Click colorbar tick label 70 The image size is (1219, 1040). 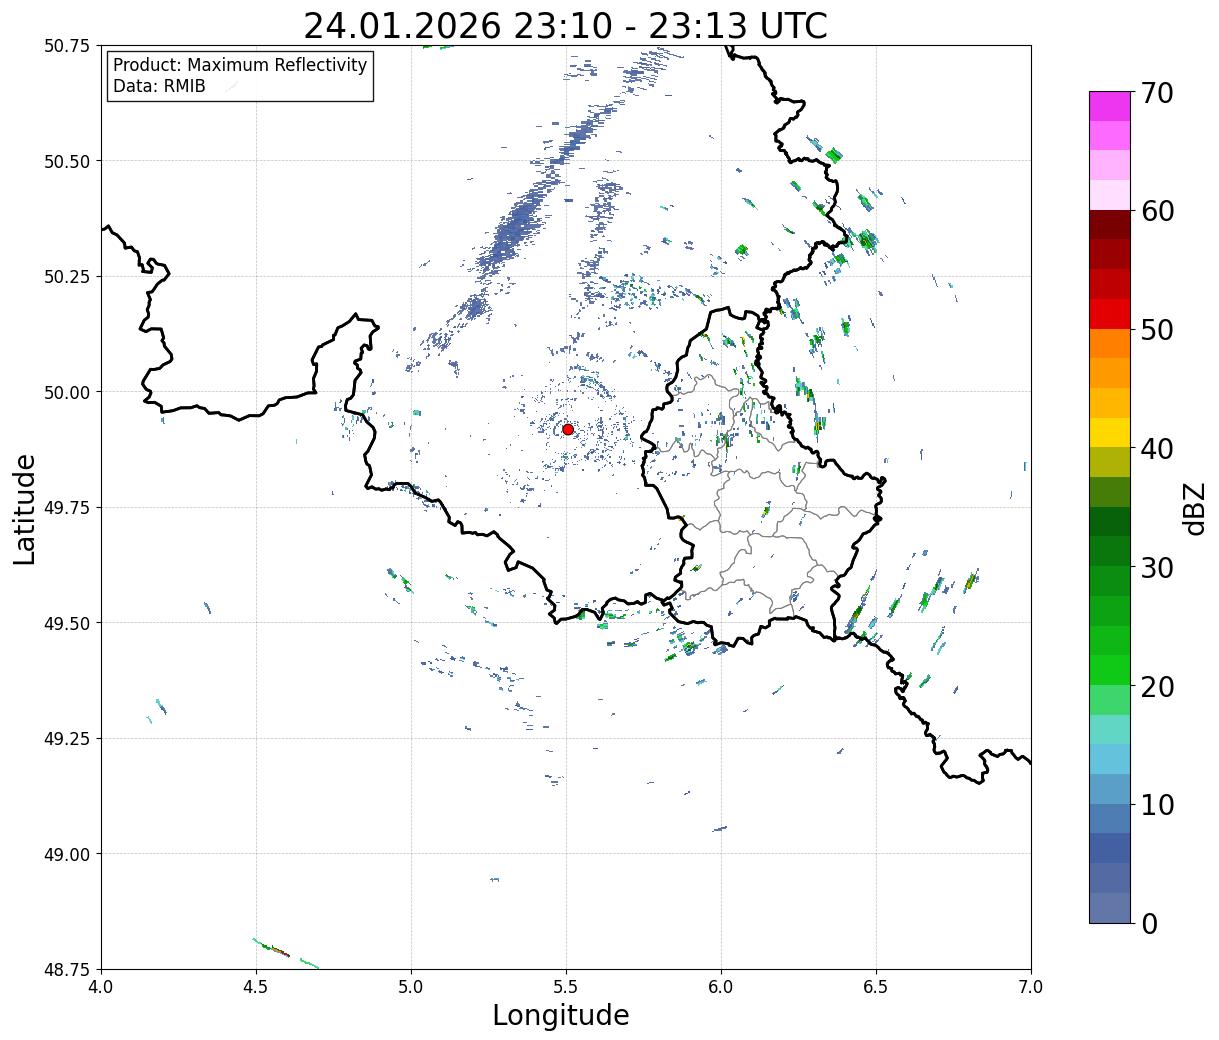(1157, 93)
